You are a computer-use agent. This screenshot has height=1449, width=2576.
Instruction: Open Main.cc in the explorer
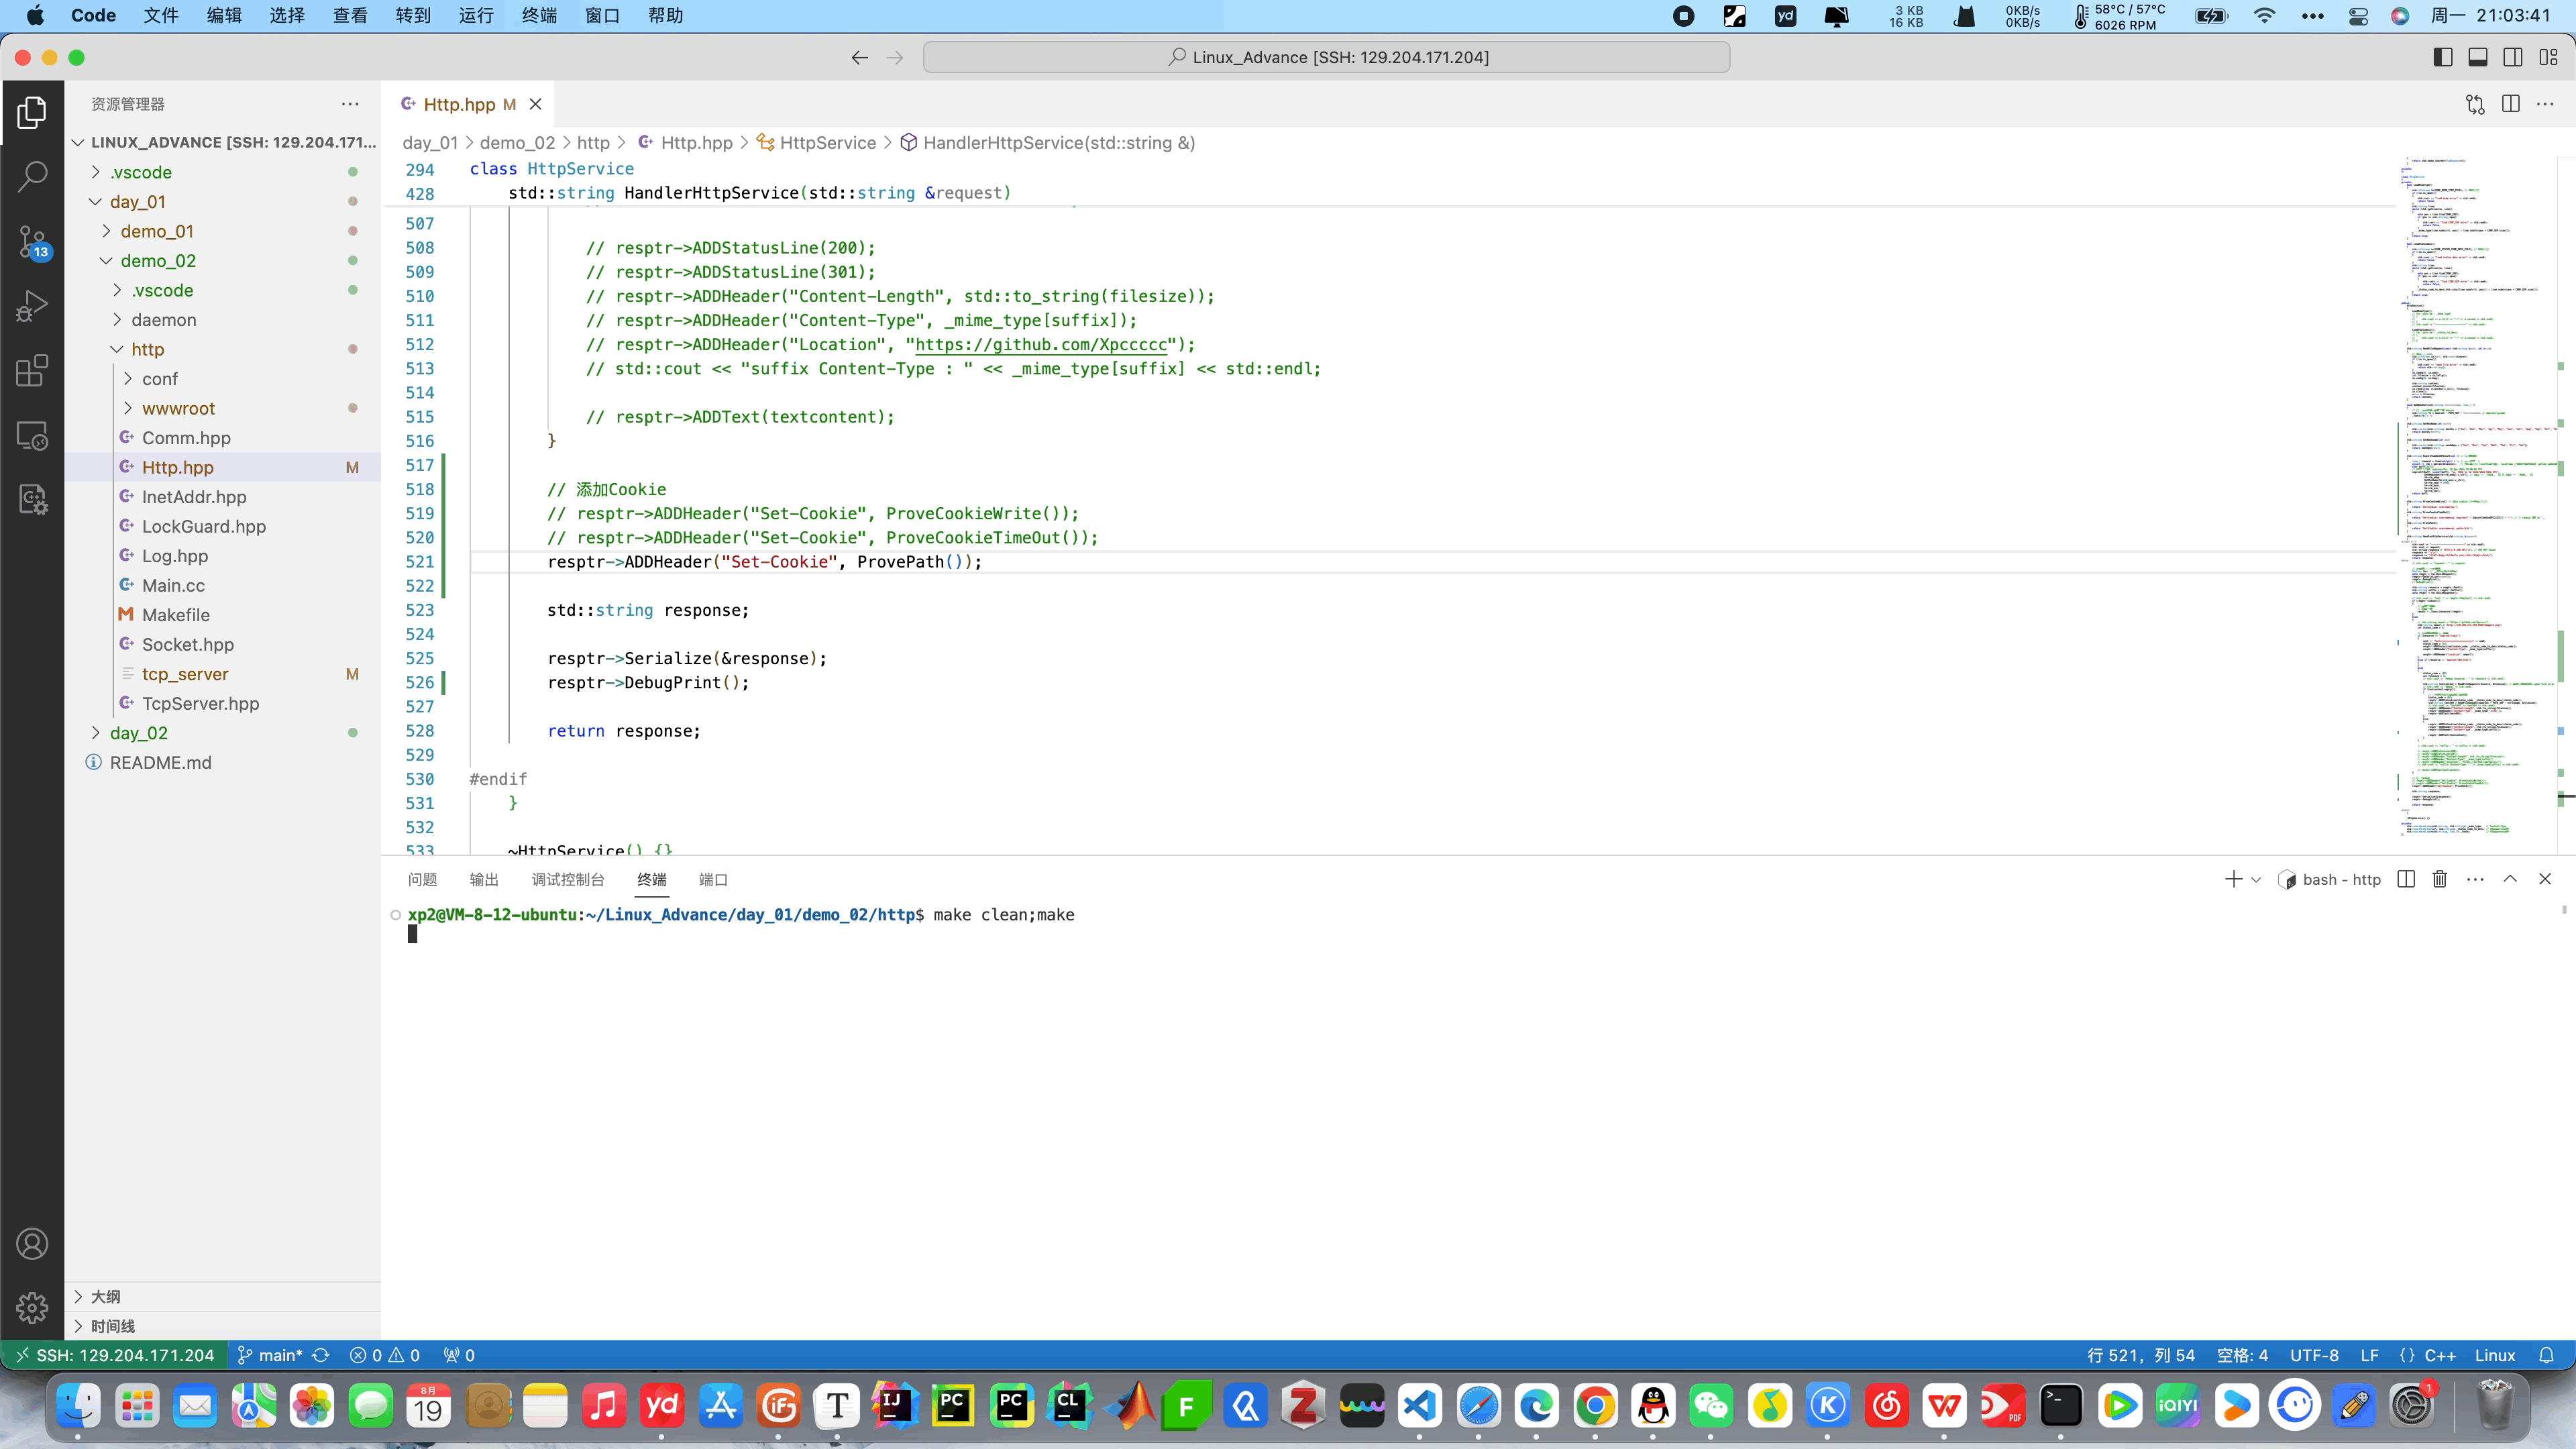173,585
